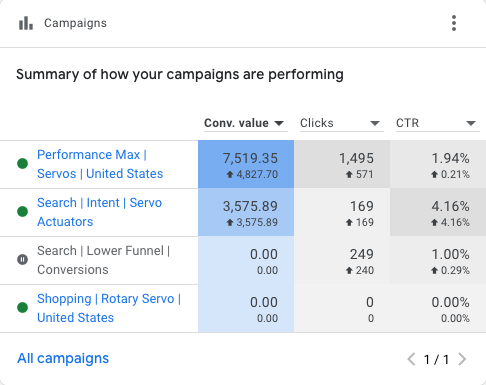Click conversion value cell for Shopping Rotary Servo
486x385 pixels.
pyautogui.click(x=246, y=308)
